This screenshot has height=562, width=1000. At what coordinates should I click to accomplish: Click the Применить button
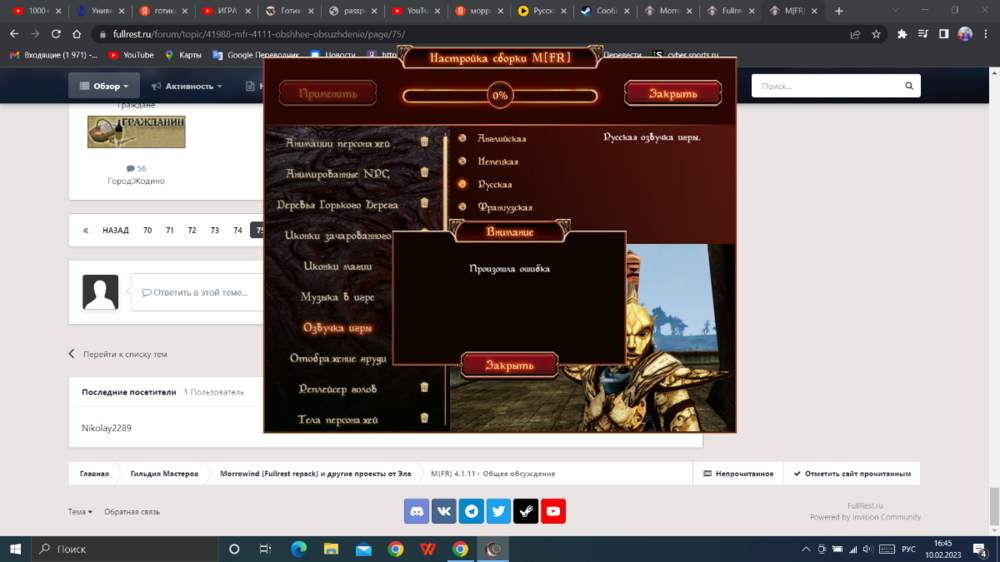328,94
